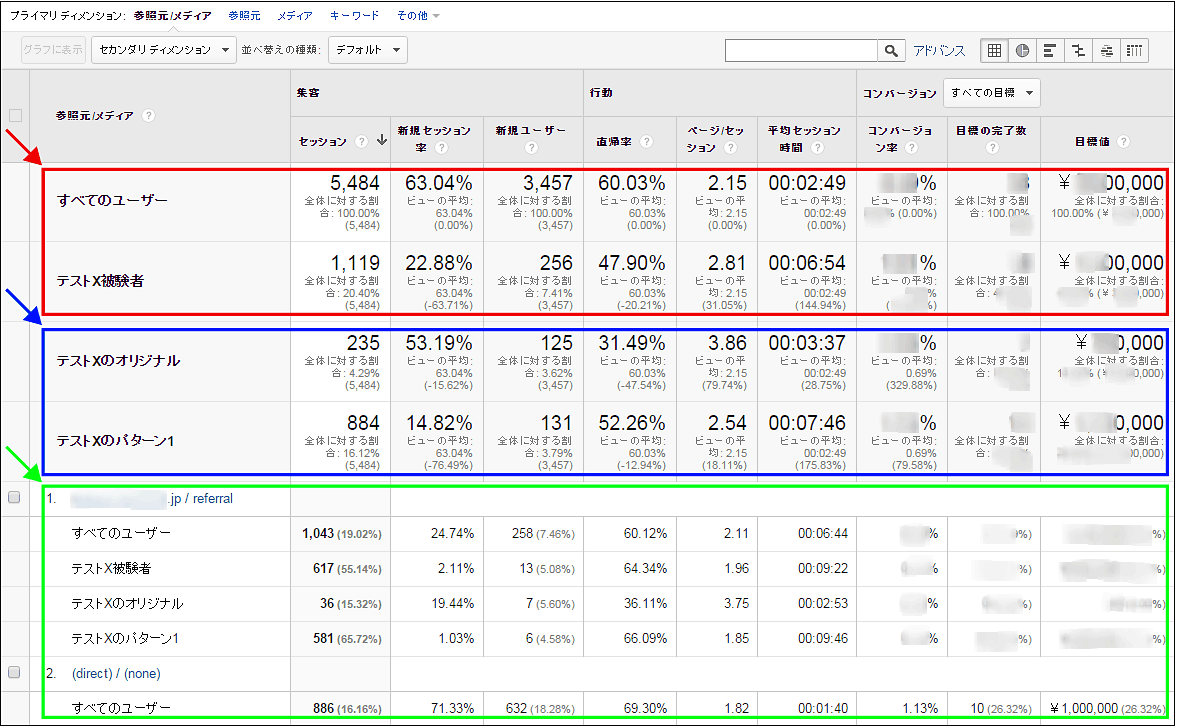Click help icon beside 直帰率 column
The height and width of the screenshot is (728, 1177).
(x=647, y=142)
